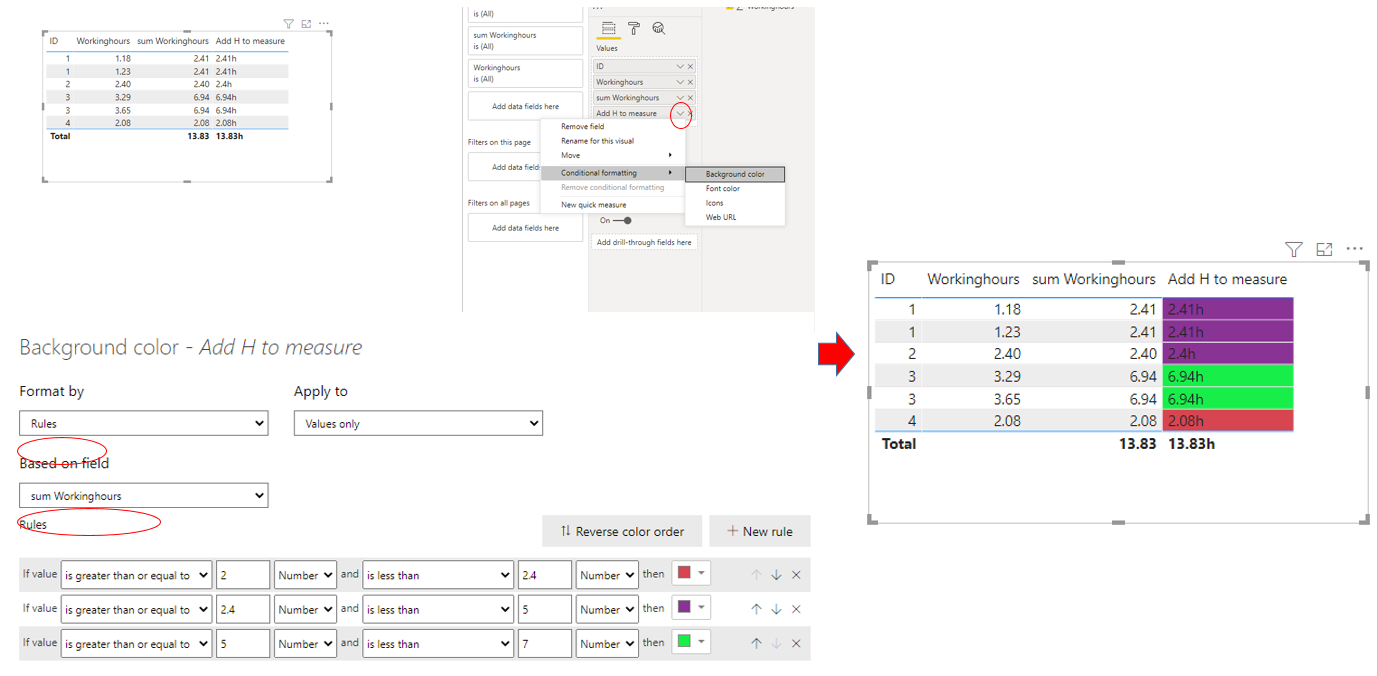Click 13.83h total in large table
Image resolution: width=1378 pixels, height=676 pixels.
point(1191,443)
